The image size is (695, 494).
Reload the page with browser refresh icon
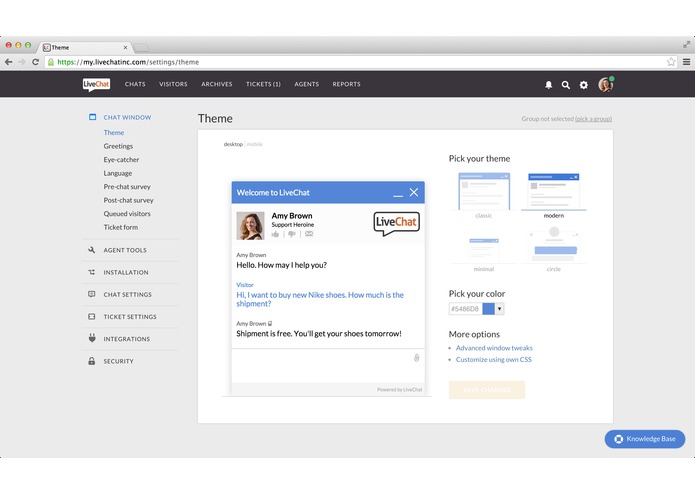[35, 62]
